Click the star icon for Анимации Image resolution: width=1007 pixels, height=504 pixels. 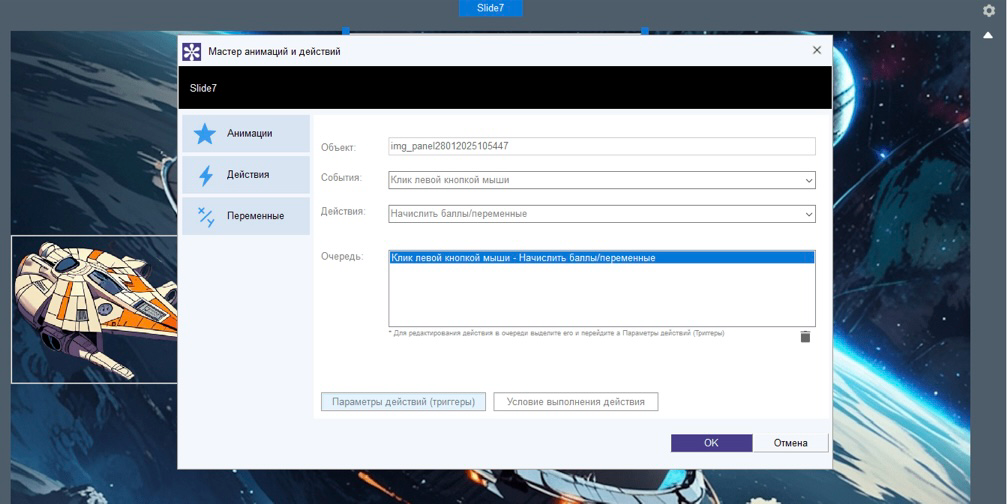click(205, 134)
